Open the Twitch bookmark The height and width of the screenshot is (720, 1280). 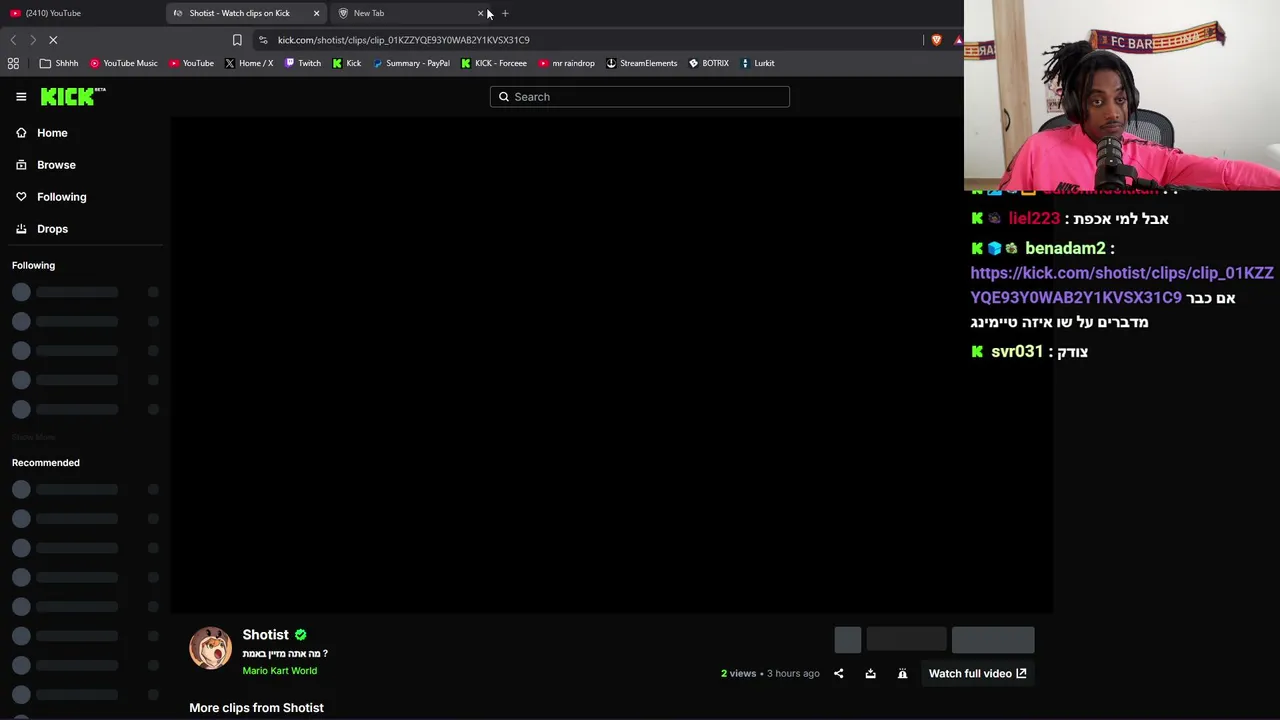pos(303,63)
